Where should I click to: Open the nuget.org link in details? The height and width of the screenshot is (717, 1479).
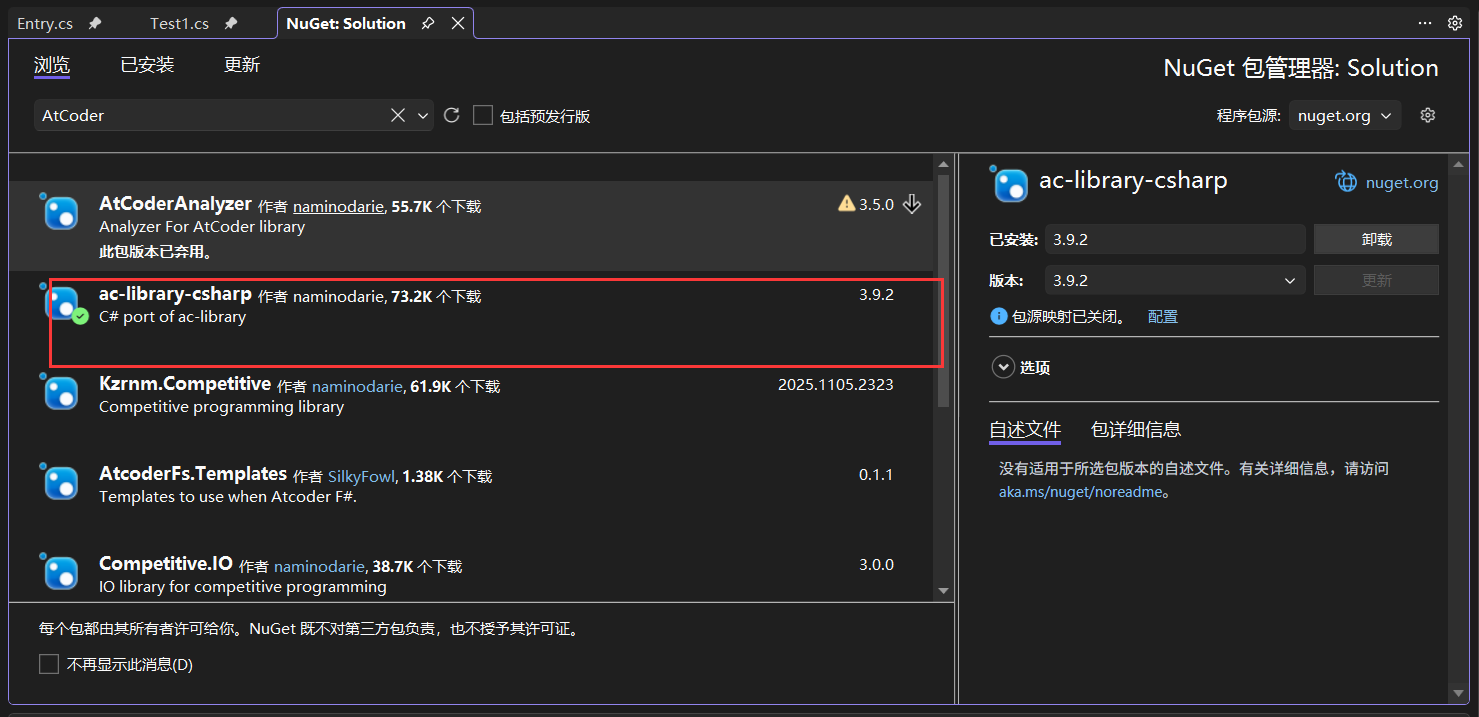1401,183
